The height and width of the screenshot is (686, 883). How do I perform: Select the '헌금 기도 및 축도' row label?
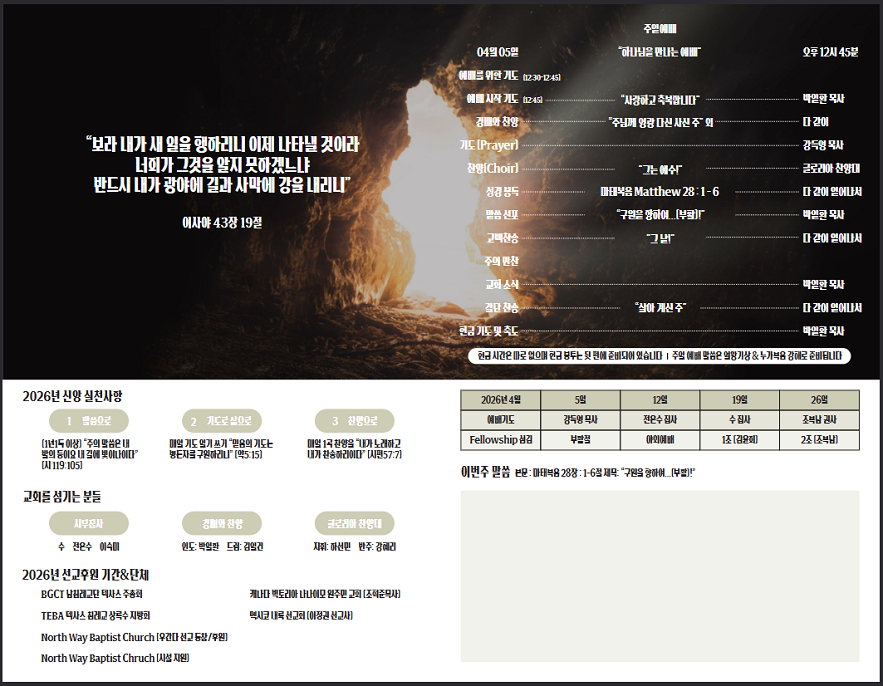point(488,331)
